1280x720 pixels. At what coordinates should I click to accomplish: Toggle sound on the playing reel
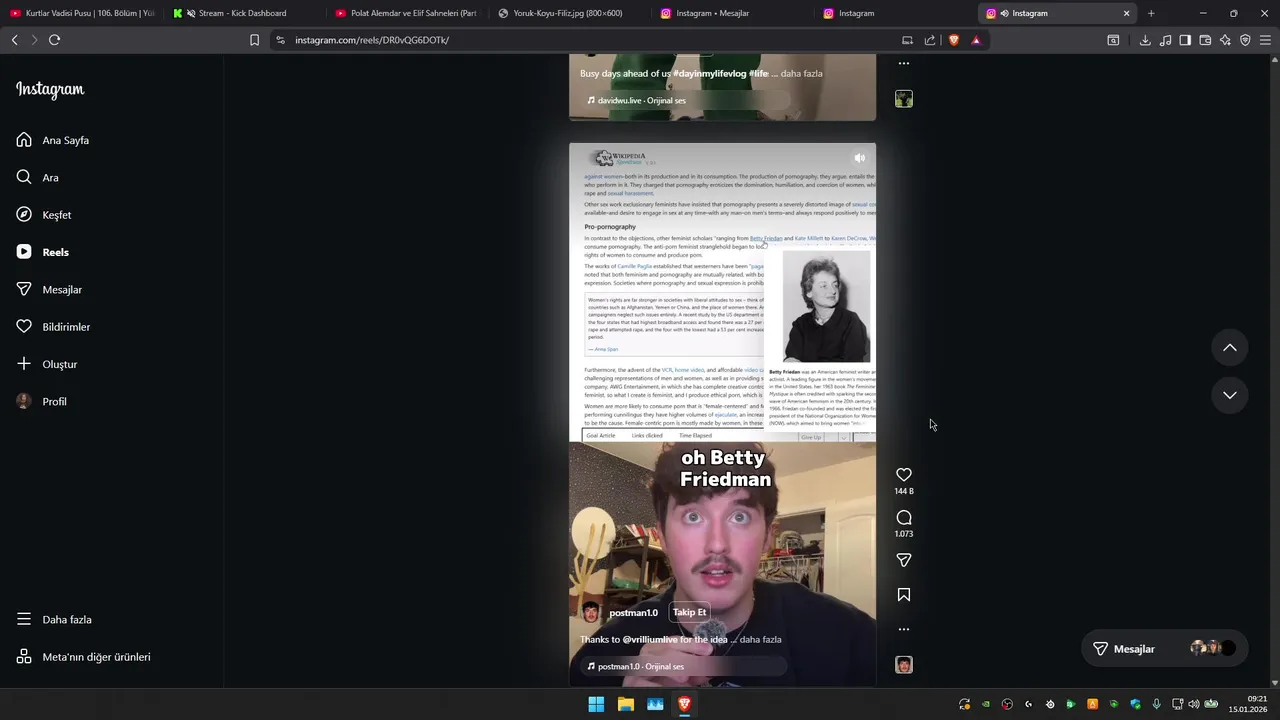[859, 158]
